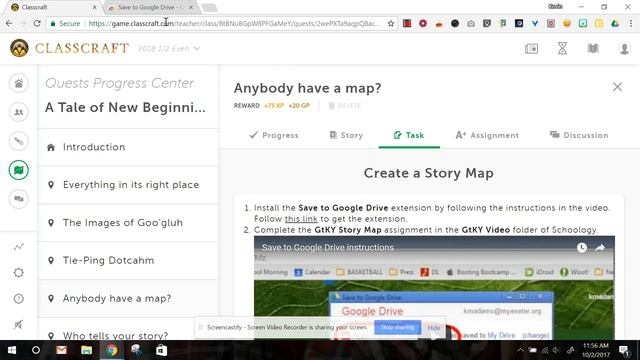
Task: Open Chrome's three-dot menu
Action: point(631,24)
